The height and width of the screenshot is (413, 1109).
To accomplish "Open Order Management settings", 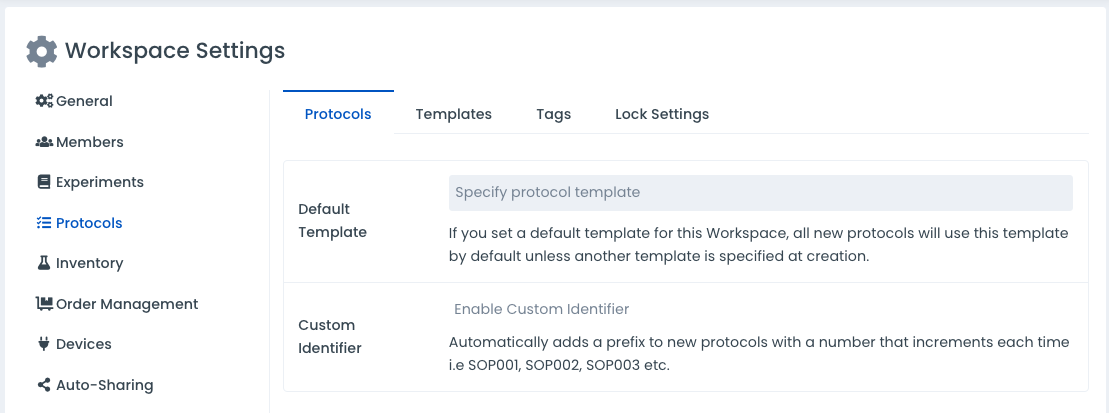I will 127,304.
